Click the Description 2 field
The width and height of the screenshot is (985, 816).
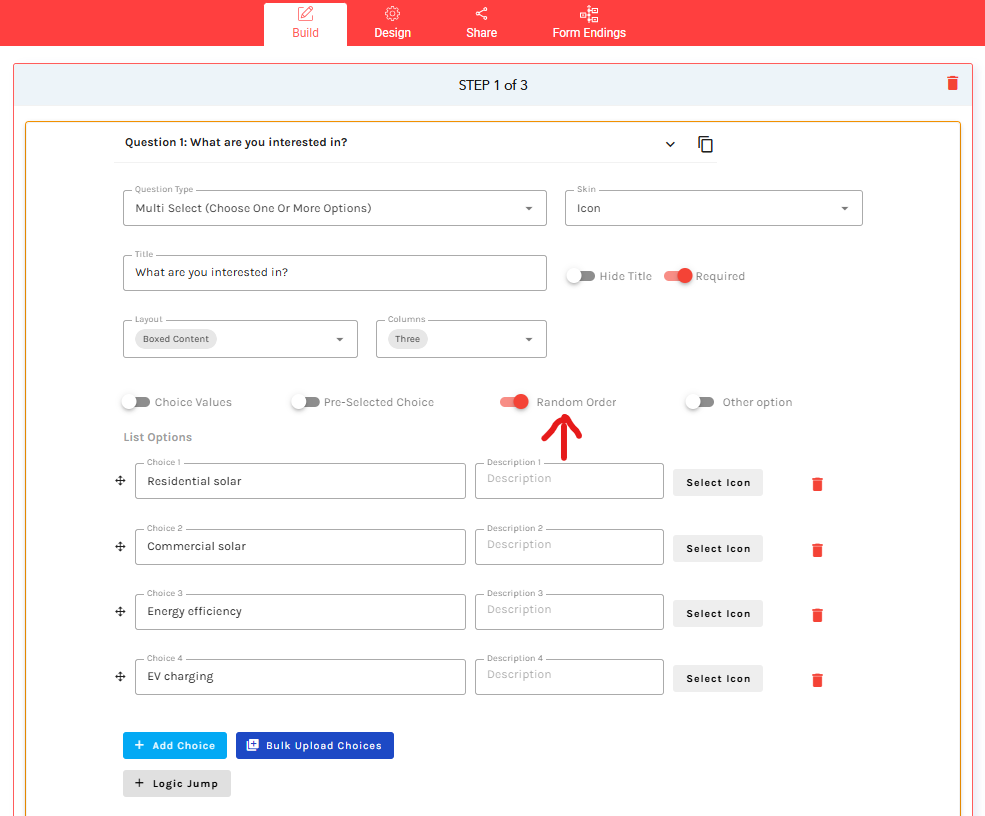click(x=569, y=547)
